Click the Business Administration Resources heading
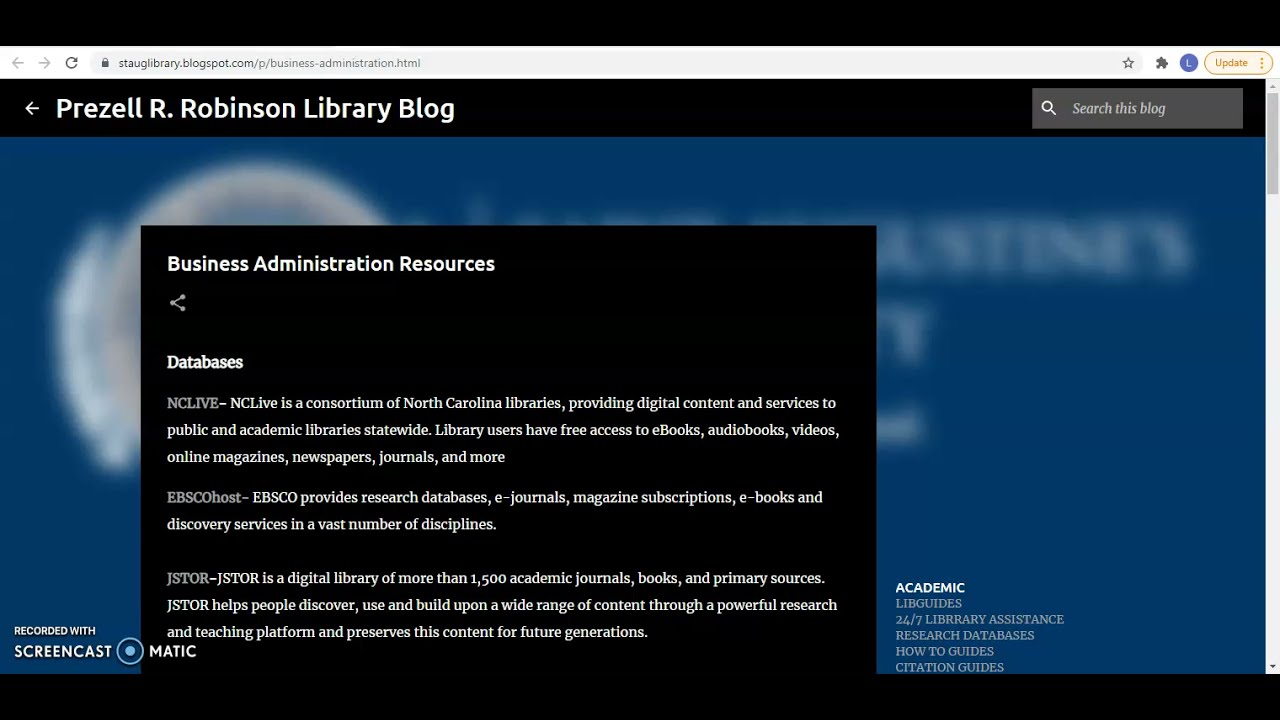The width and height of the screenshot is (1280, 720). 331,264
